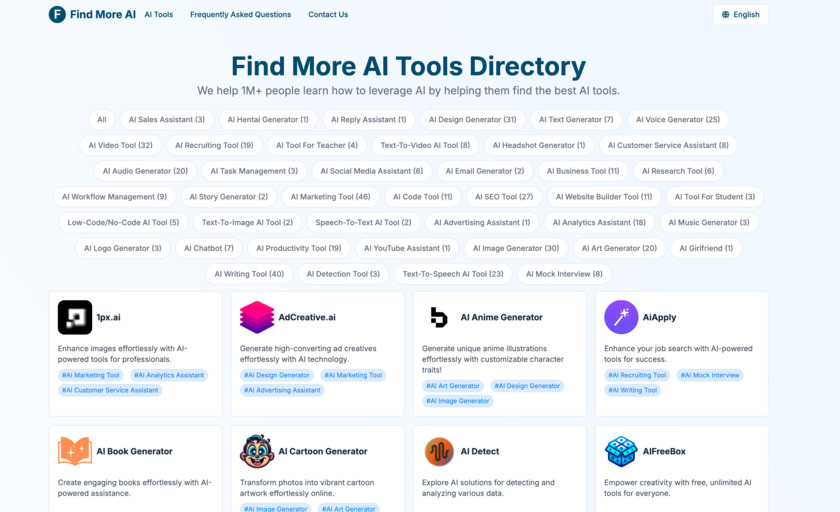This screenshot has height=512, width=840.
Task: Open the AdCreative.ai tool title
Action: [x=307, y=317]
